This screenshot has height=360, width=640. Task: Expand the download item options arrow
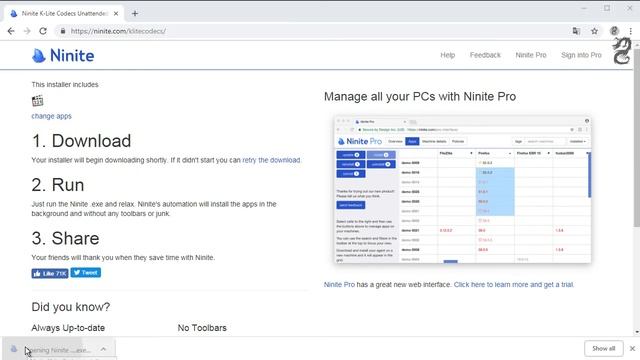[103, 349]
